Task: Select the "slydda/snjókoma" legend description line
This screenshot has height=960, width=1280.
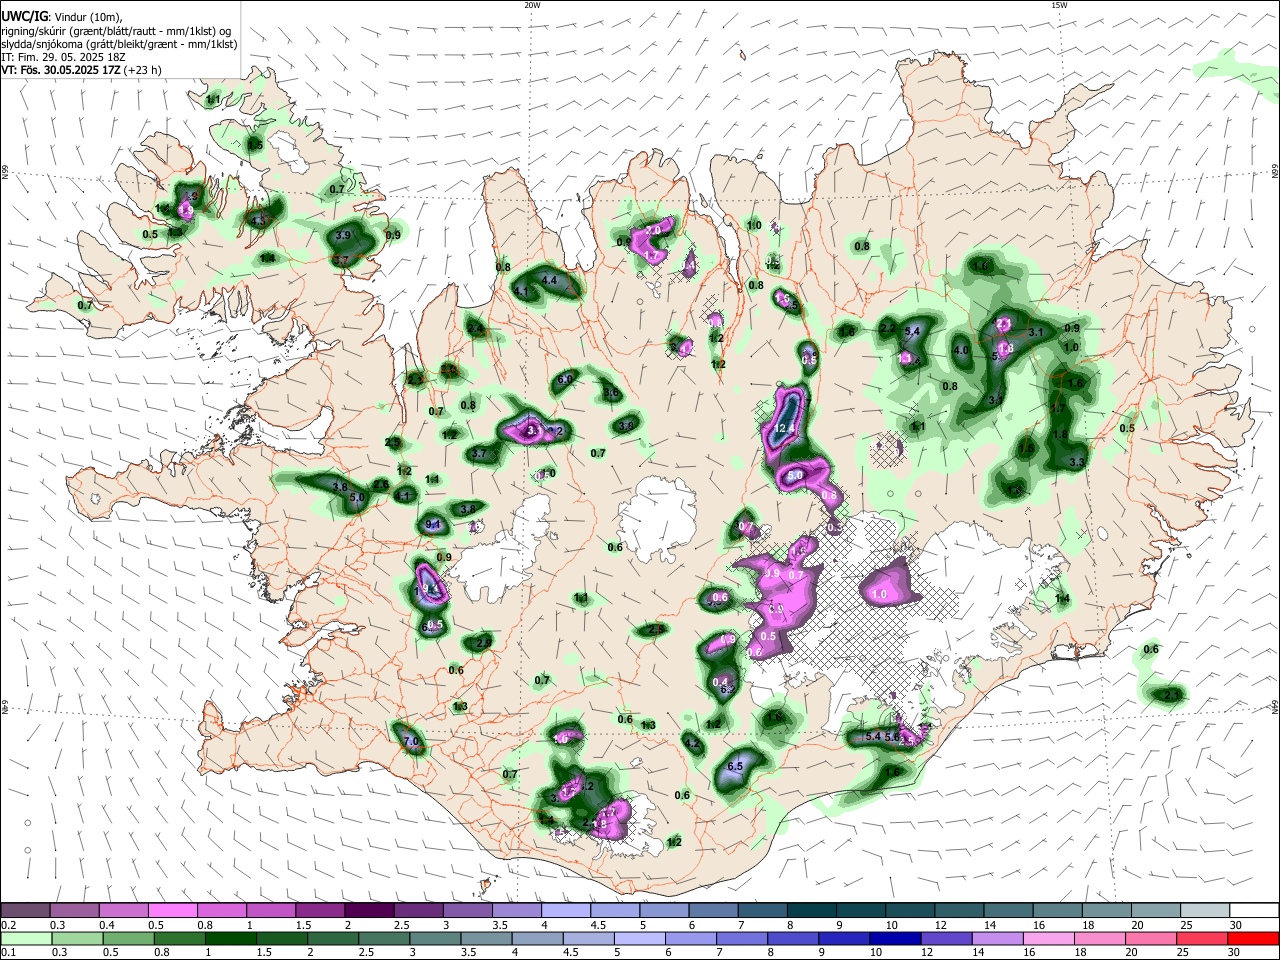Action: [x=119, y=44]
